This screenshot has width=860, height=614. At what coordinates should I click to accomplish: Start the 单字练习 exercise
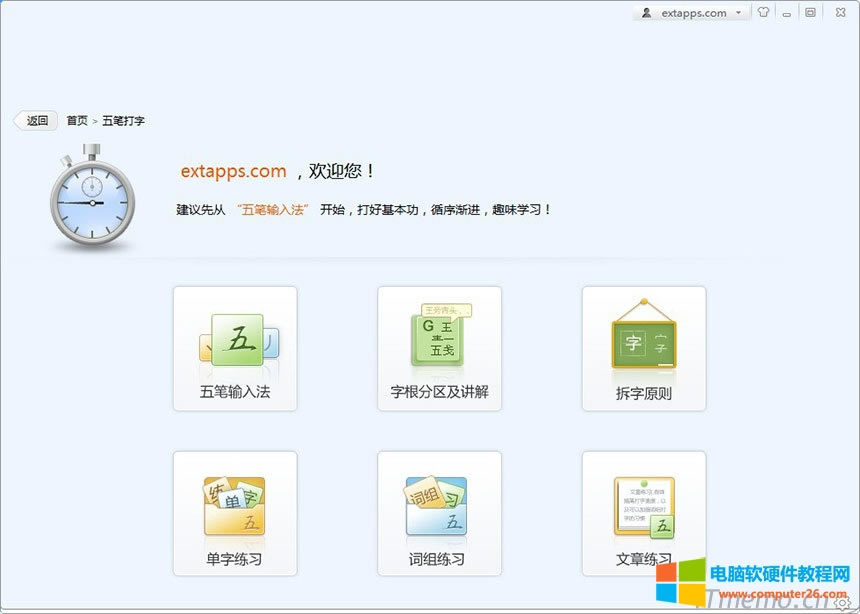[235, 513]
